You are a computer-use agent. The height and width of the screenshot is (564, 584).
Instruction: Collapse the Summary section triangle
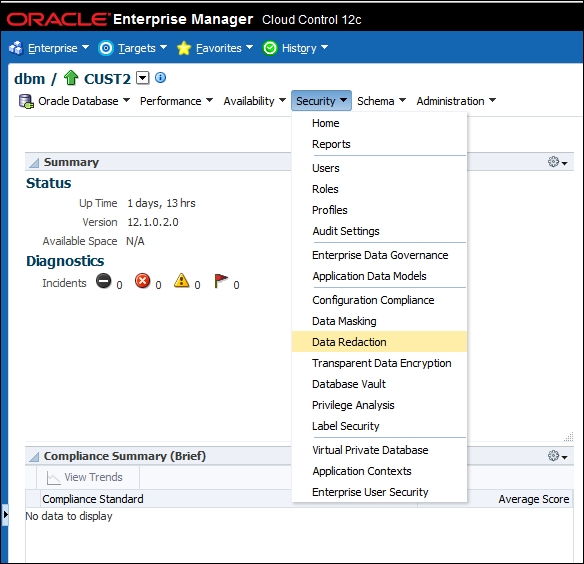tap(34, 163)
